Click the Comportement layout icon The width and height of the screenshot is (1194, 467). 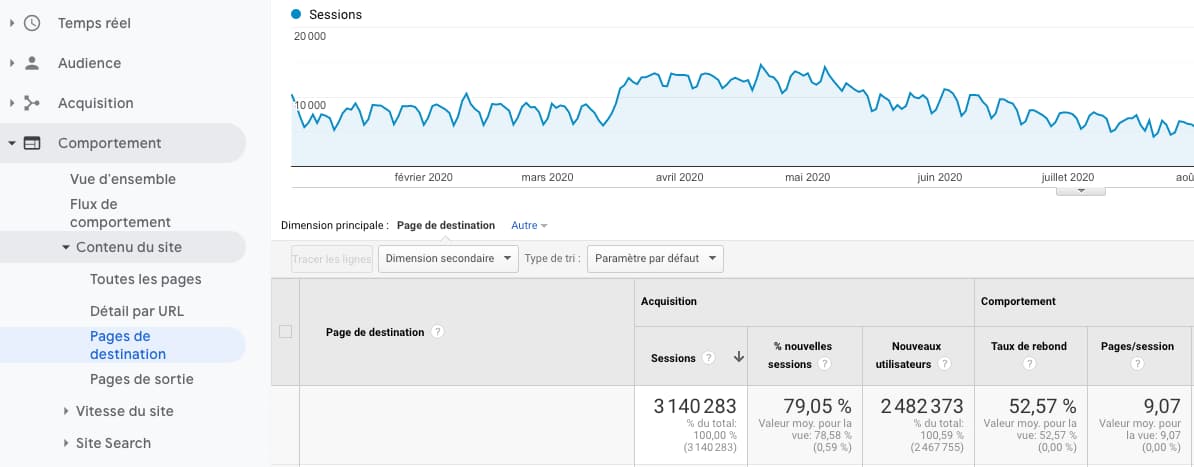click(x=32, y=143)
